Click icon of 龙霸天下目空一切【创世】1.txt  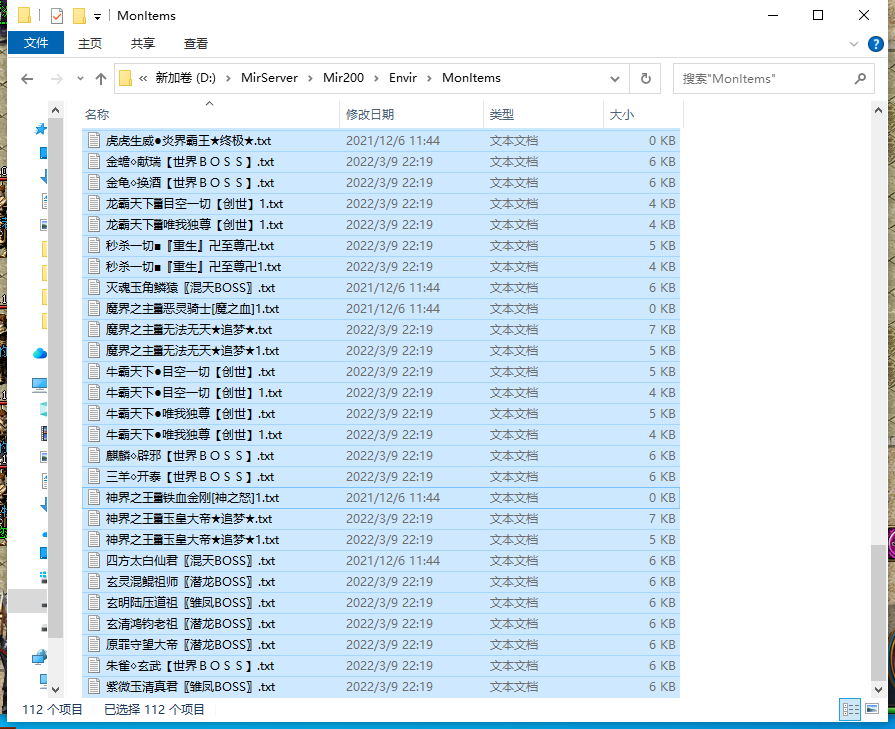tap(94, 203)
